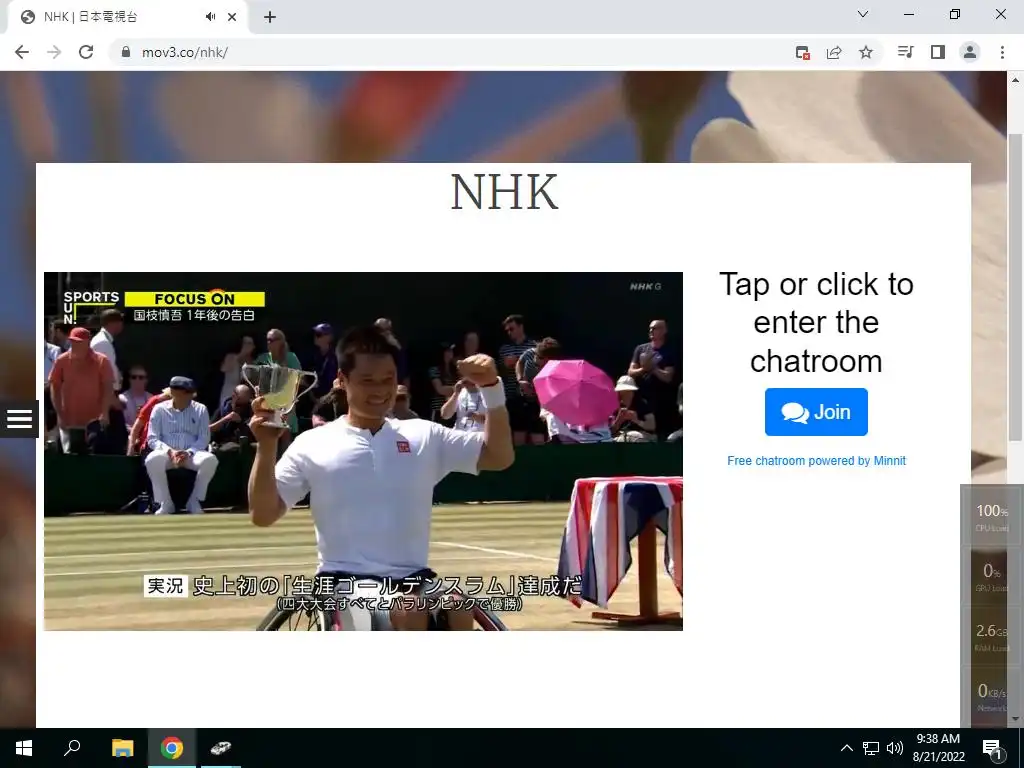The width and height of the screenshot is (1024, 768).
Task: Click the GPU Load 0% widget
Action: [991, 577]
